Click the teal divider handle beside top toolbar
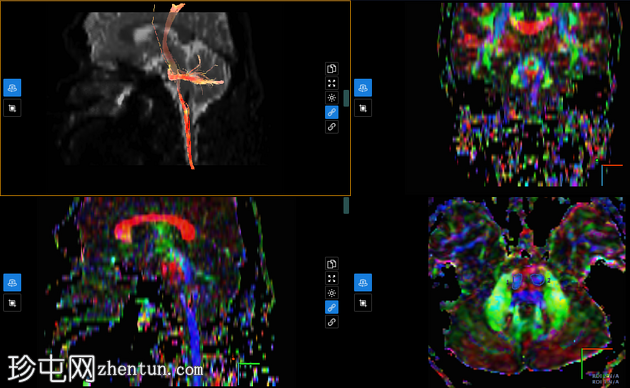 pos(346,98)
